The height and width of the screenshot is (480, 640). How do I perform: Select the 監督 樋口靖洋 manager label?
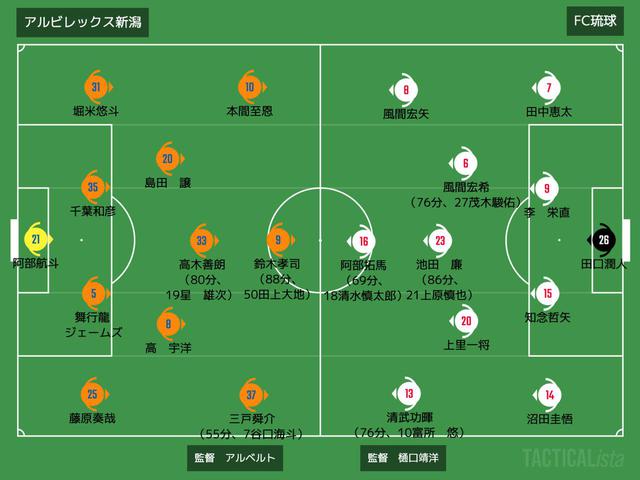(x=403, y=458)
